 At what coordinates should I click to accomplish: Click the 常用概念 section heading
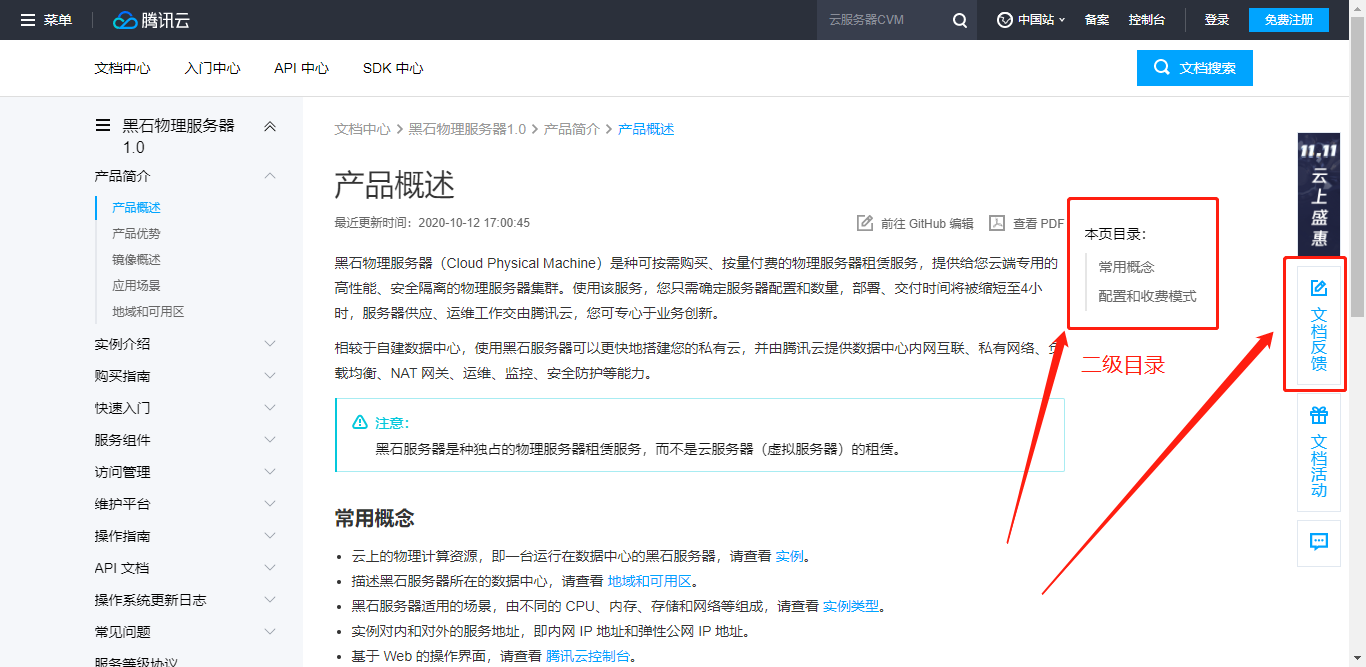coord(374,518)
